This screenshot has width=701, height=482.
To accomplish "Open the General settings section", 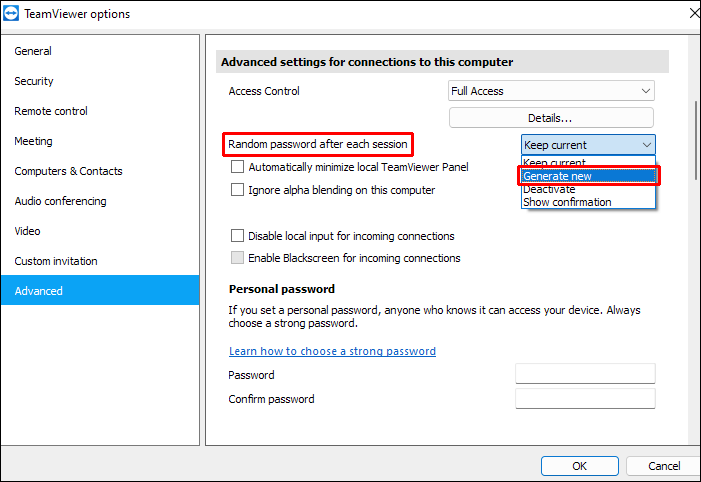I will tap(33, 51).
